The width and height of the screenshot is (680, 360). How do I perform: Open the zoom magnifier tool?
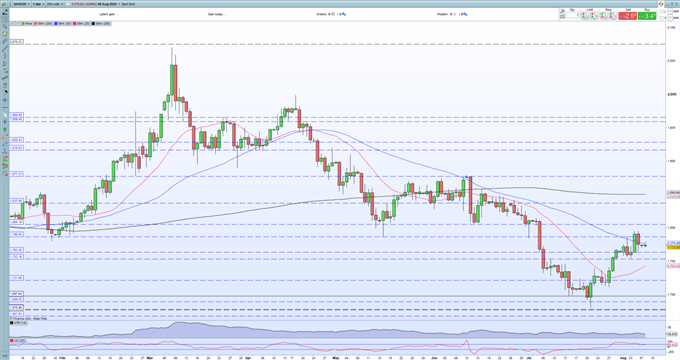click(x=5, y=26)
